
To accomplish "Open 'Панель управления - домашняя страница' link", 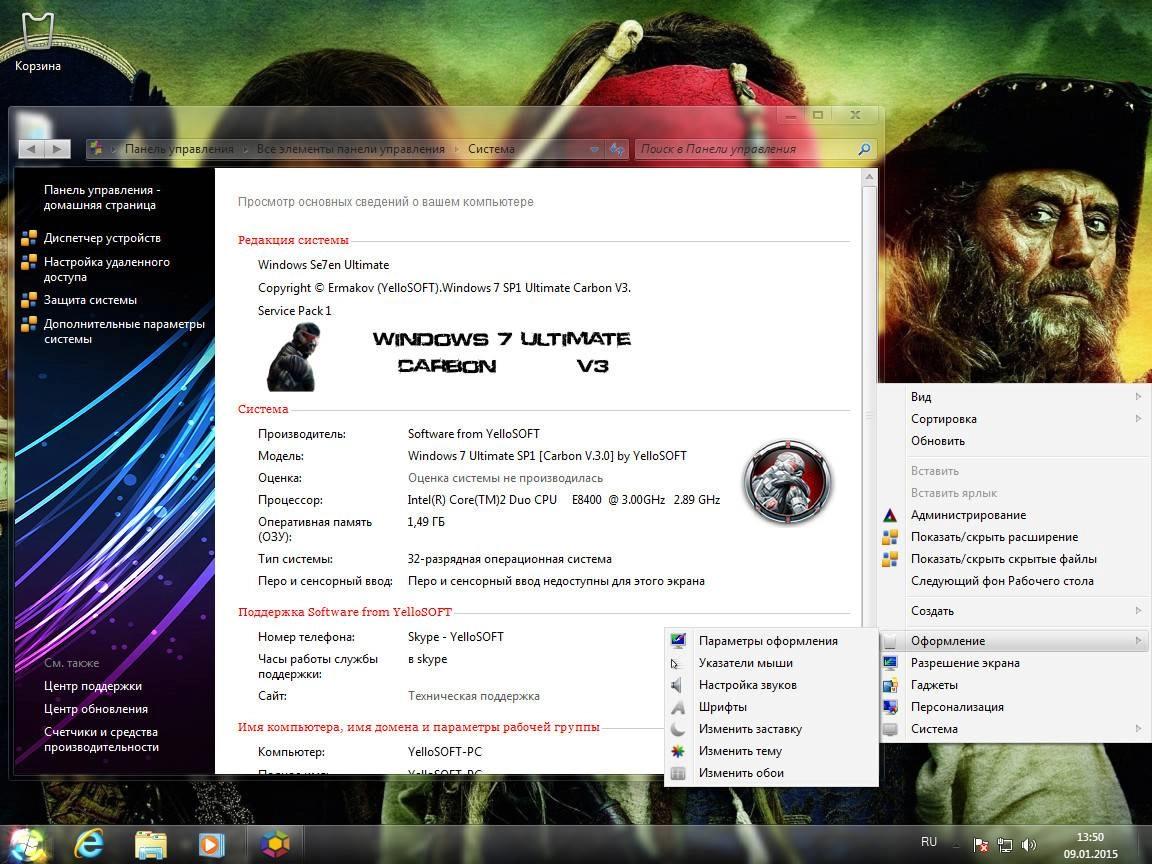I will pyautogui.click(x=101, y=198).
